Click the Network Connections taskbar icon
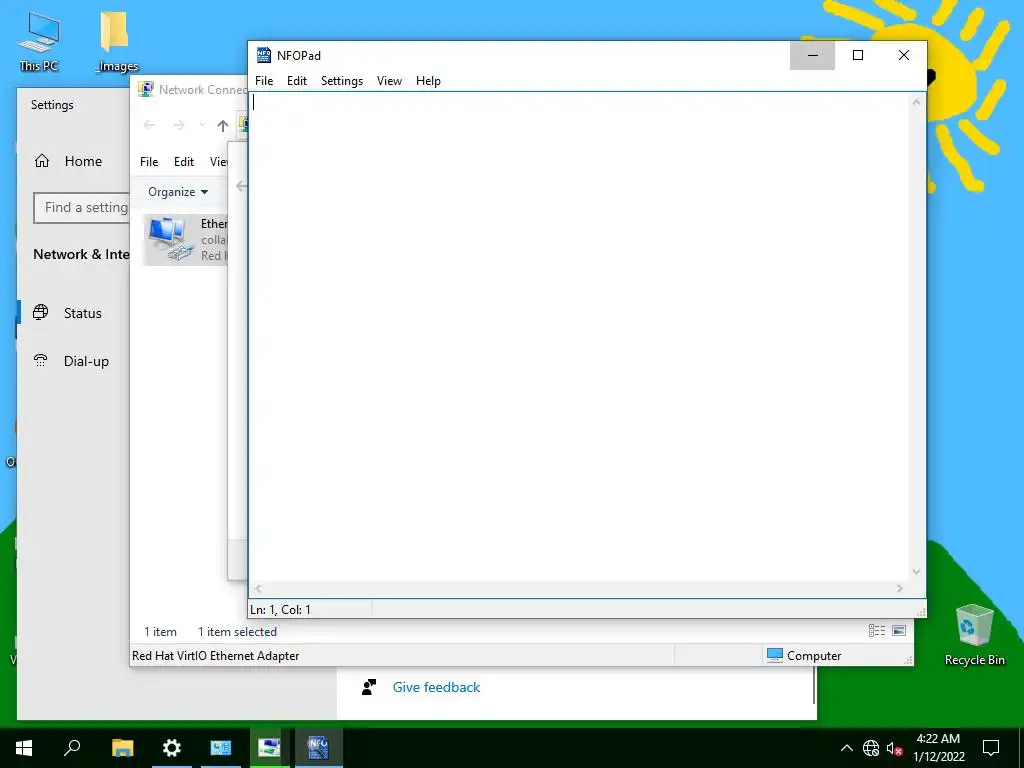The width and height of the screenshot is (1024, 768). tap(269, 748)
